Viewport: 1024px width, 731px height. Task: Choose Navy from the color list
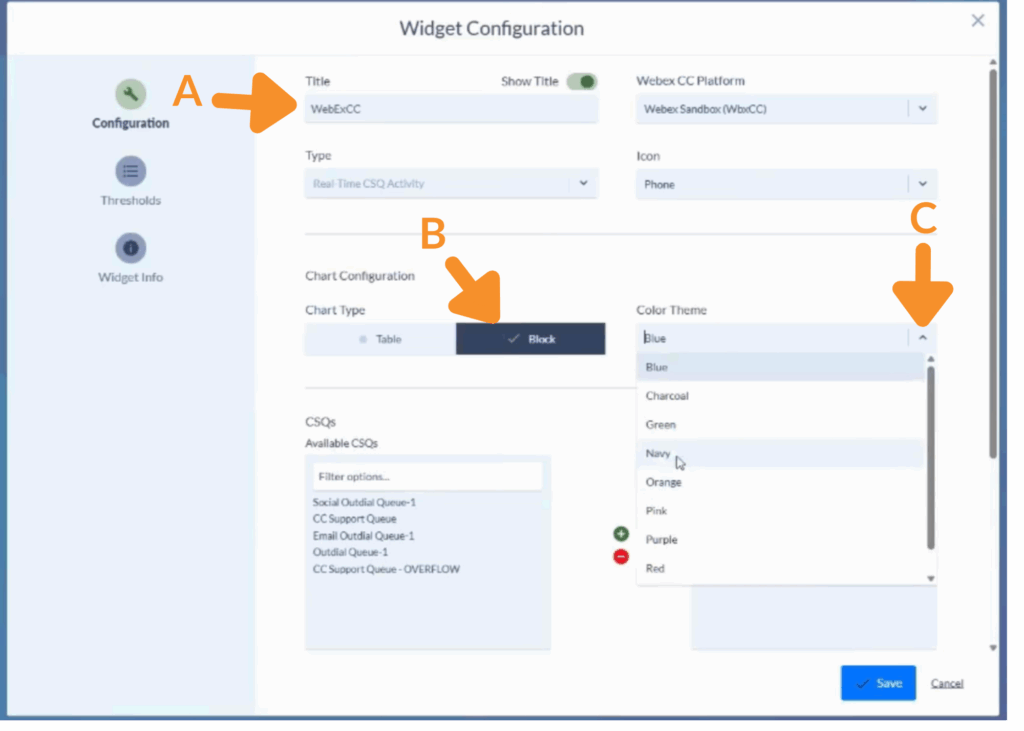(658, 454)
